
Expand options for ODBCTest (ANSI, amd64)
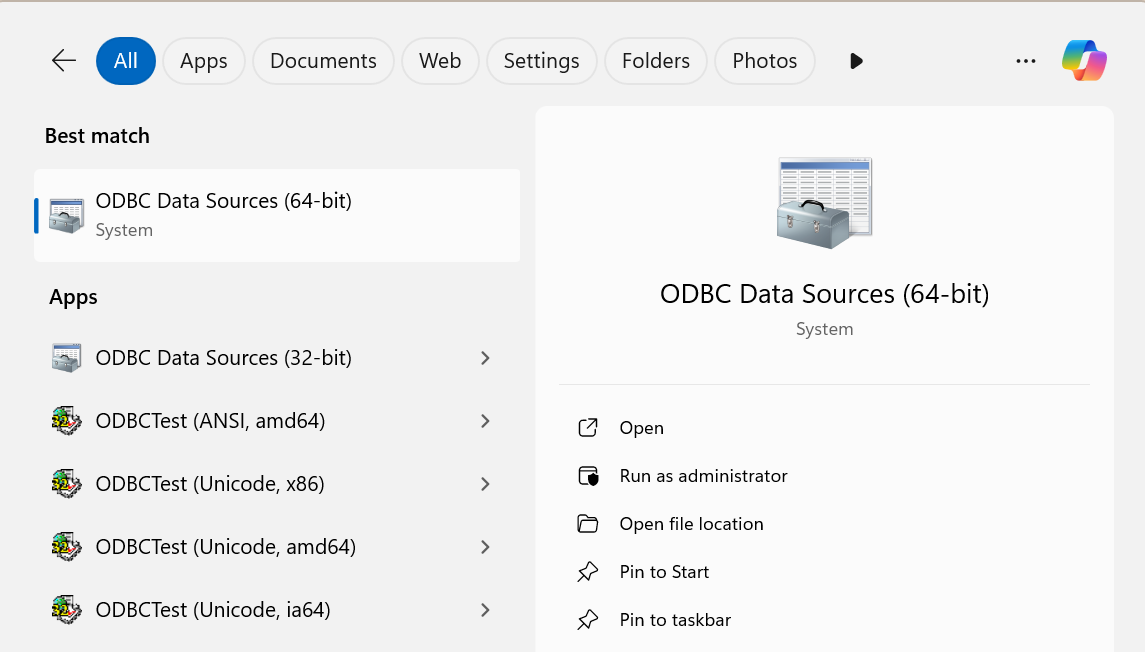(485, 420)
